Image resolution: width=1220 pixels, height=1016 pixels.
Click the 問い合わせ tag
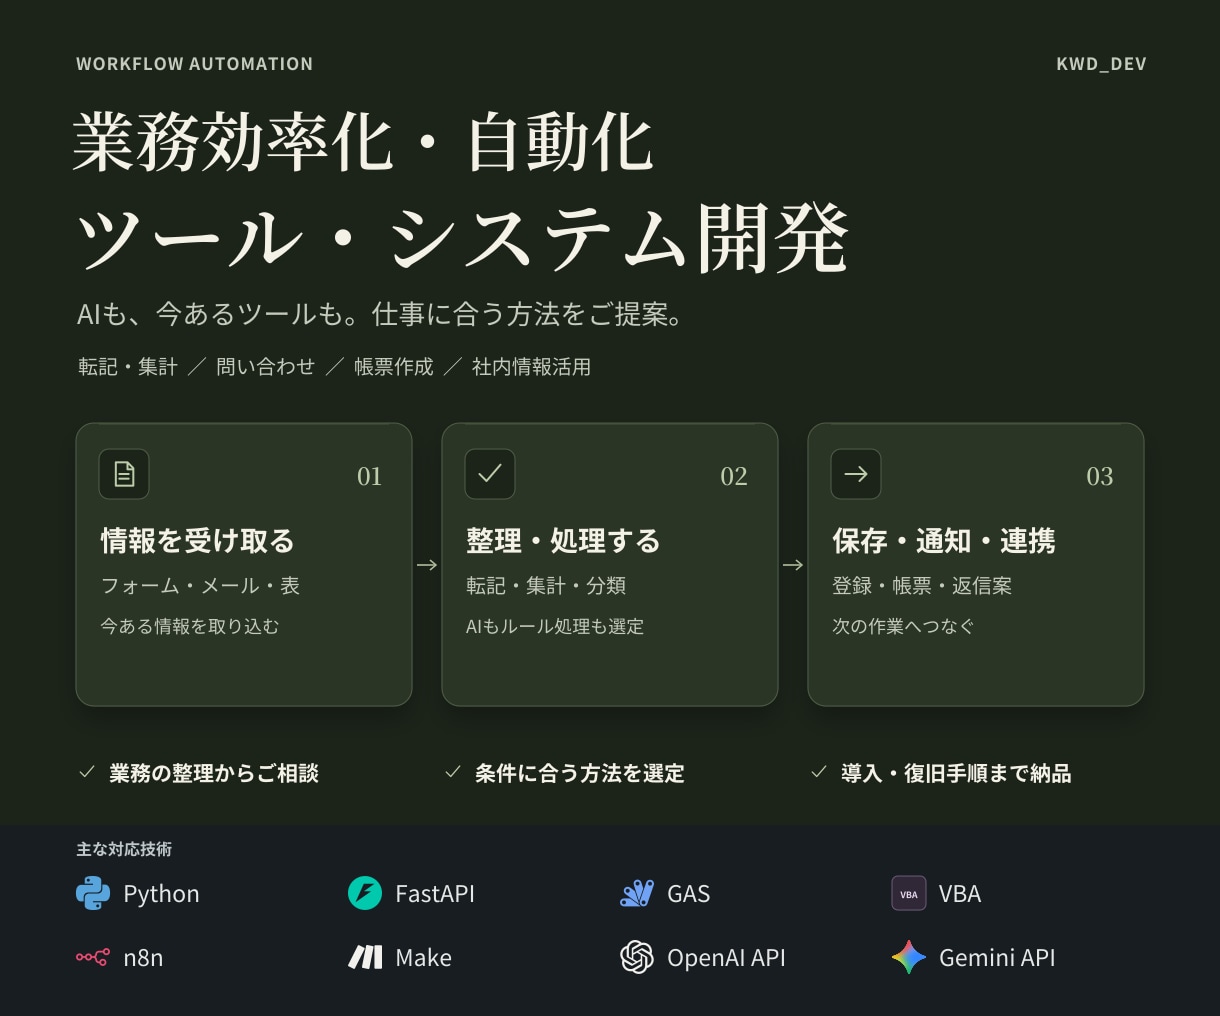pyautogui.click(x=266, y=367)
